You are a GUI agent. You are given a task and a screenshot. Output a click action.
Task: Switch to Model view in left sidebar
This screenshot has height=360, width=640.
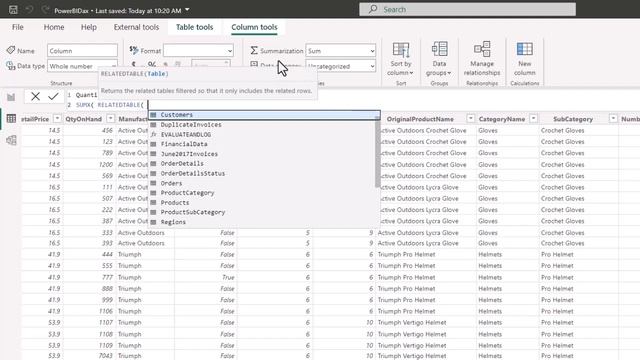[11, 140]
